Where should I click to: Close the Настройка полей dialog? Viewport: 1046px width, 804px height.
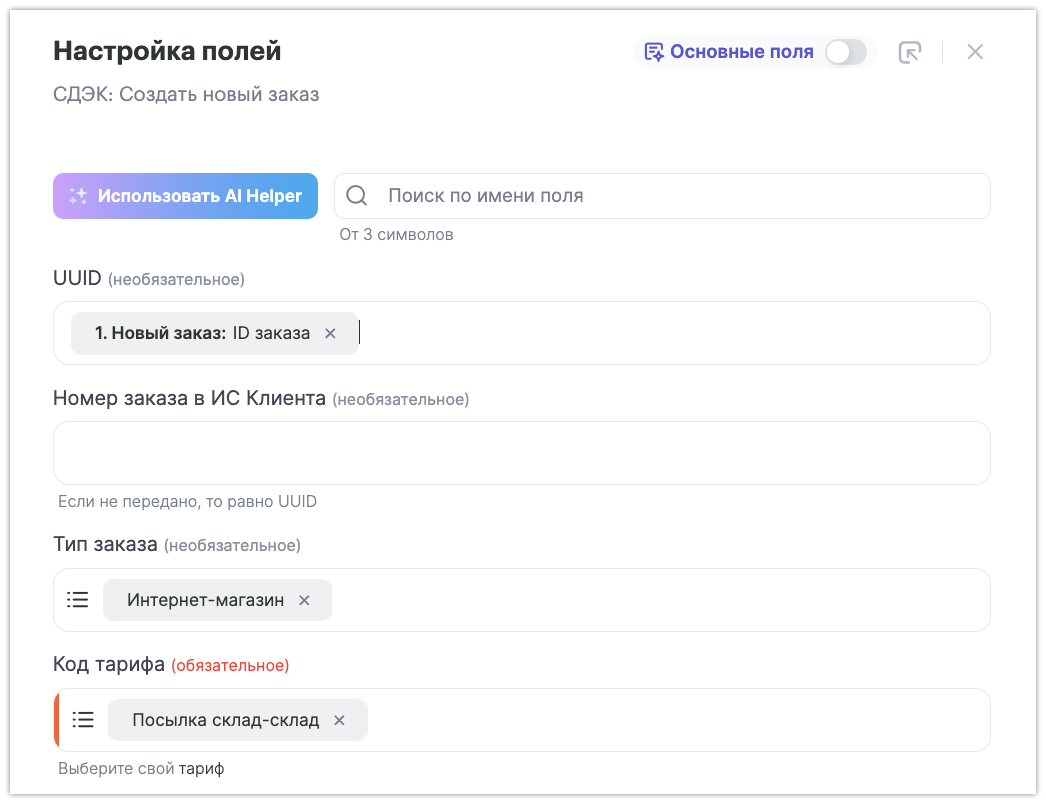pyautogui.click(x=975, y=52)
